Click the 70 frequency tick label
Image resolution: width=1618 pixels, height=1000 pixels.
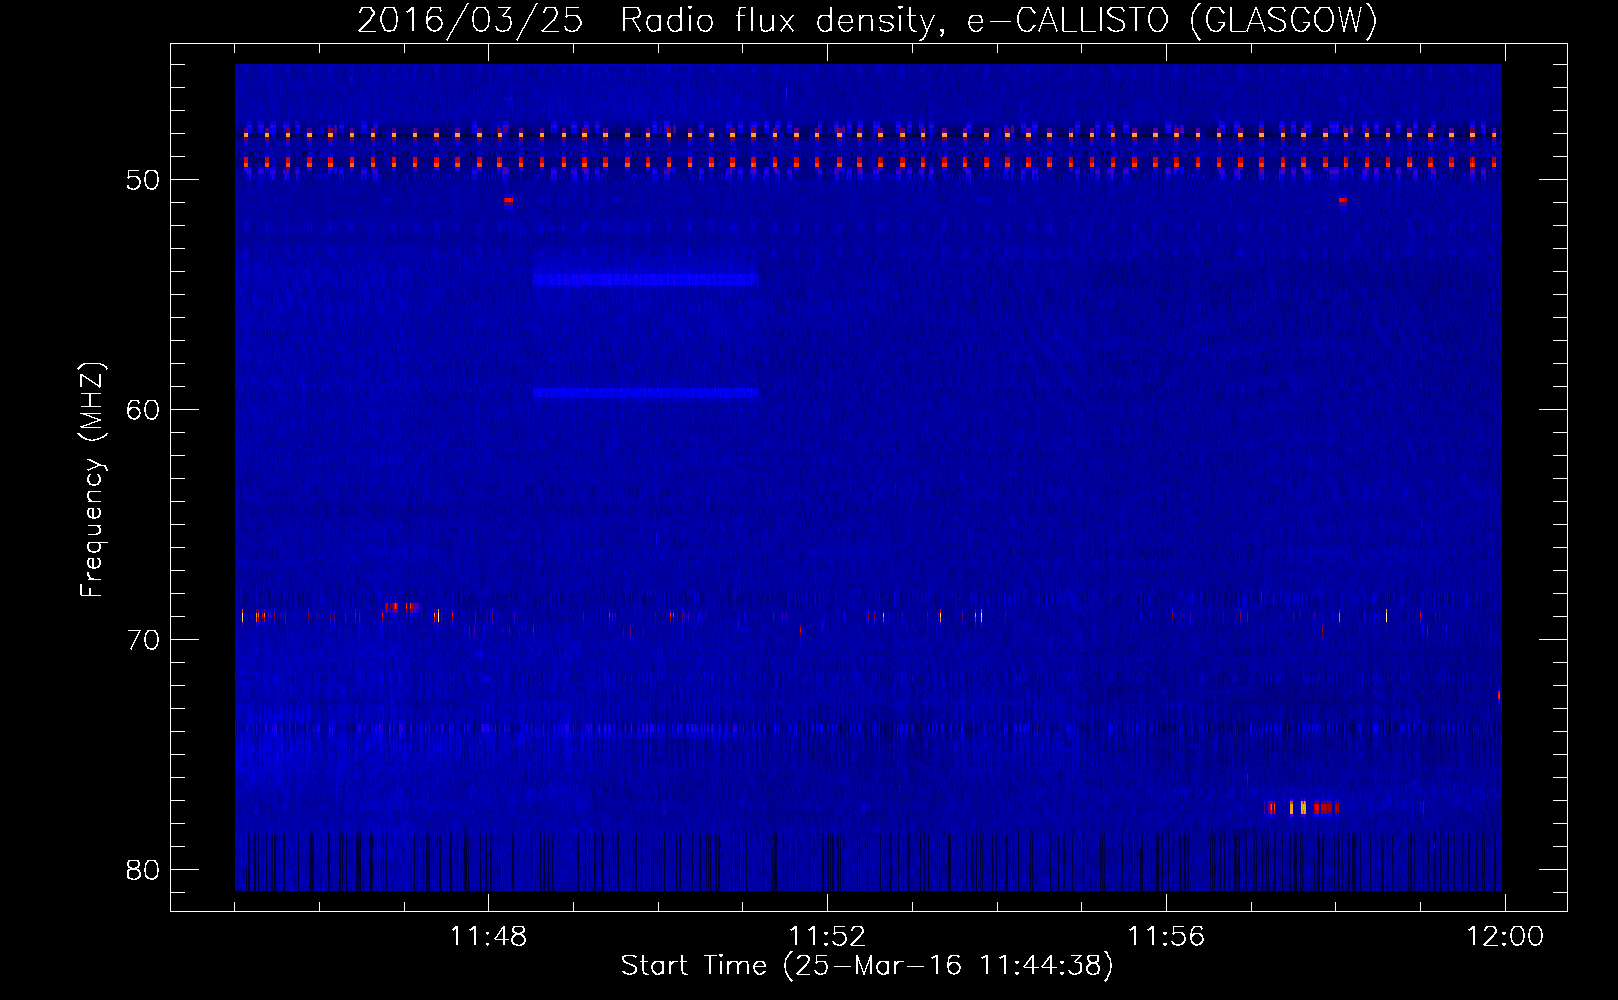point(143,640)
